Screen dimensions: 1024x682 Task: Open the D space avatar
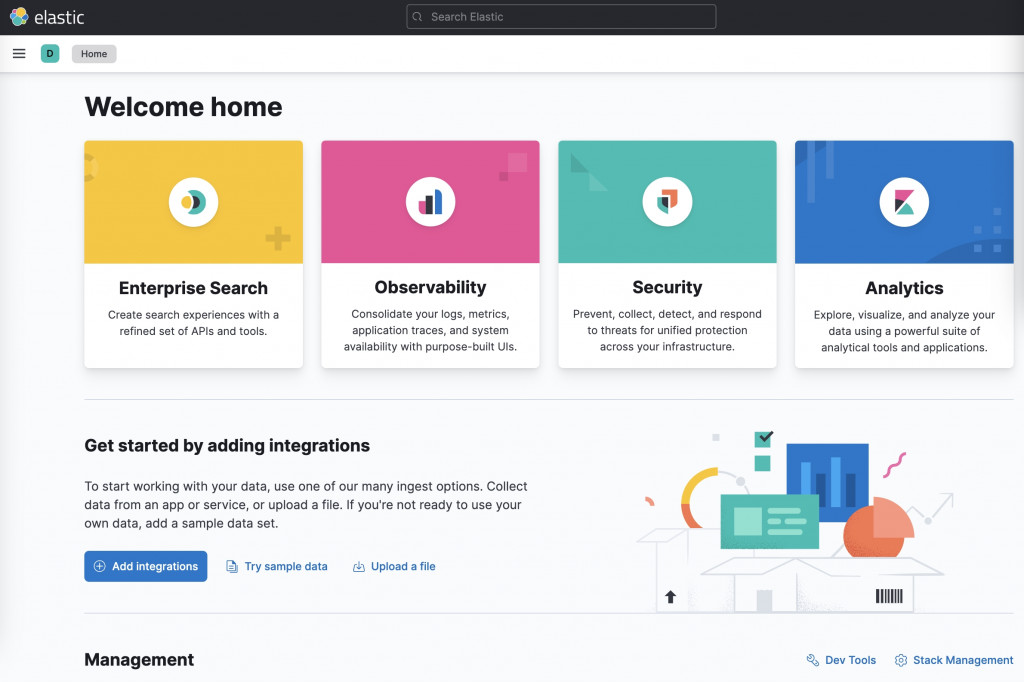click(50, 54)
